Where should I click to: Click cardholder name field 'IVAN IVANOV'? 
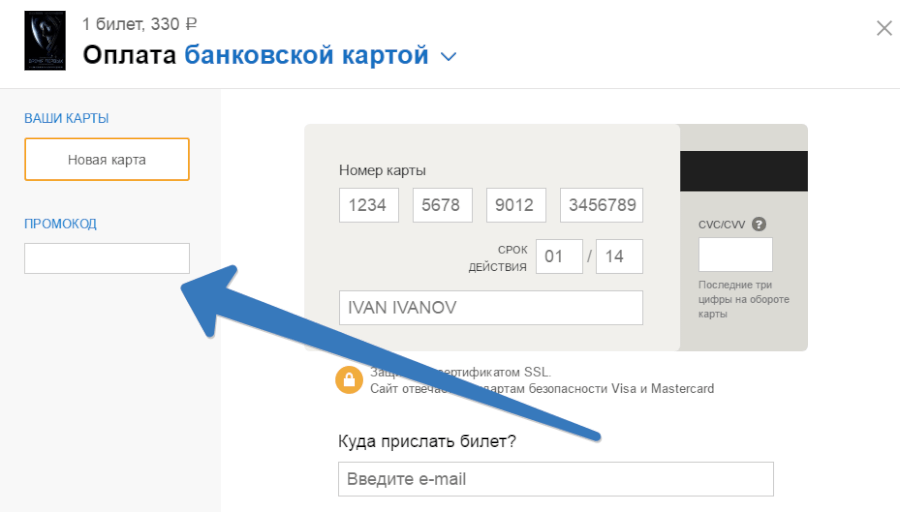coord(491,307)
